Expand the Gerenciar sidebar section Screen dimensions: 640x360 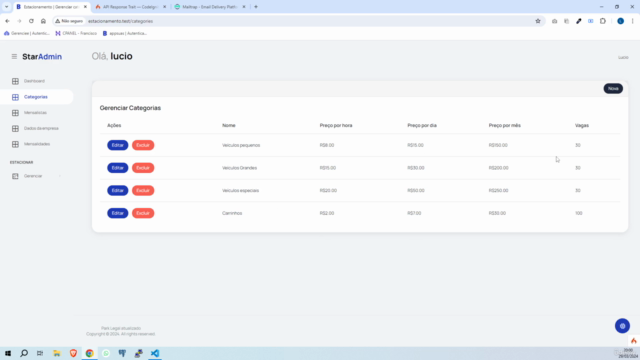pos(33,176)
